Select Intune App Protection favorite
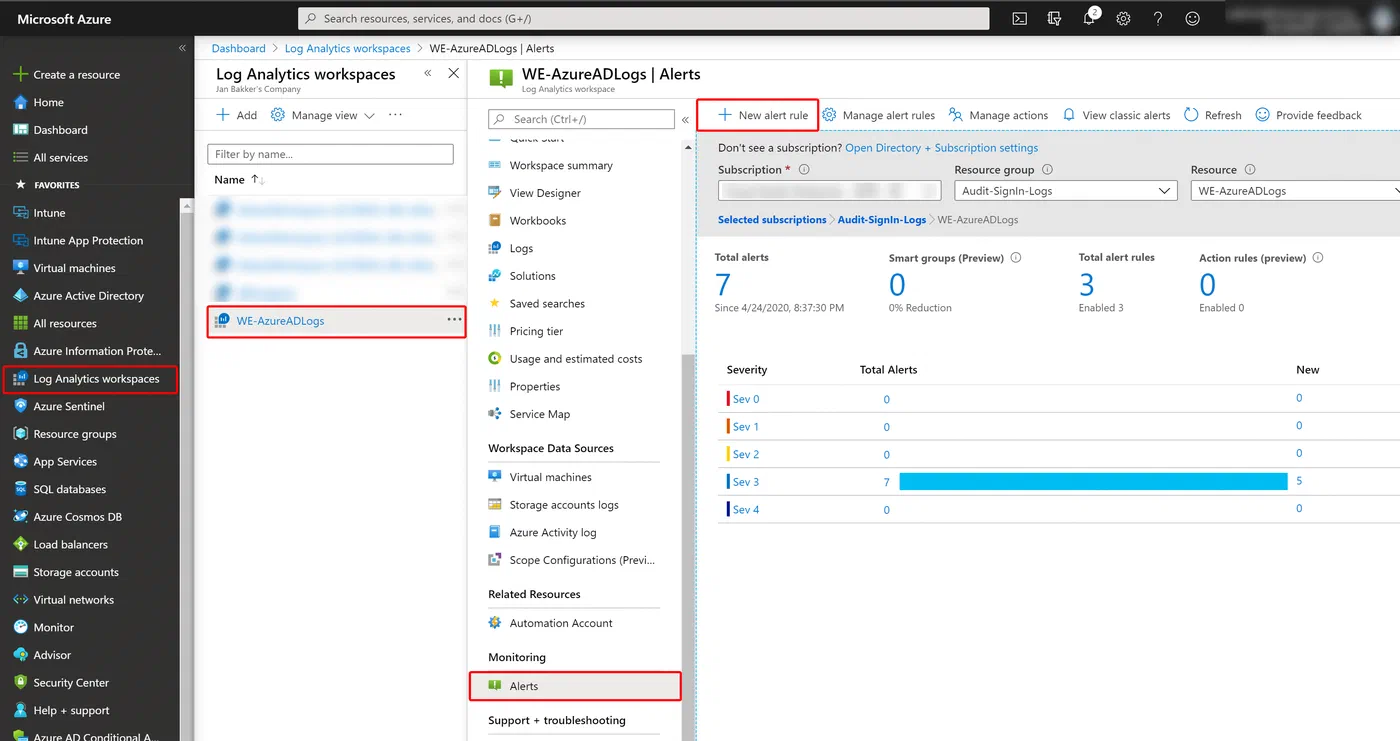 point(88,241)
